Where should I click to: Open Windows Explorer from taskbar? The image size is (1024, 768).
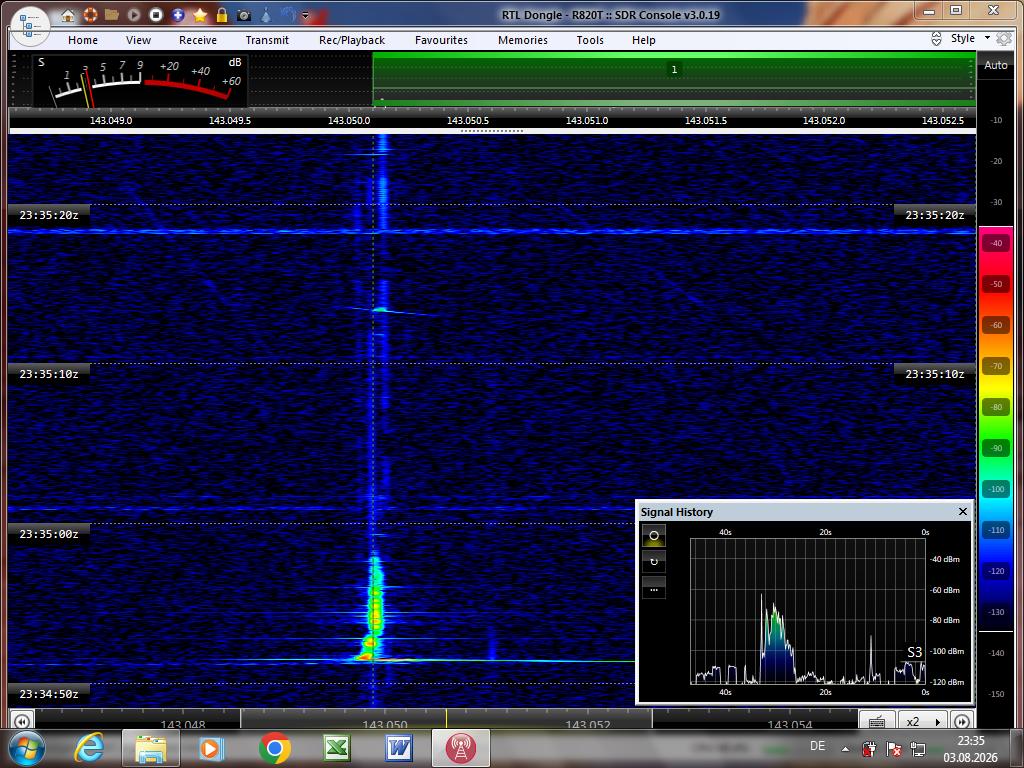click(x=150, y=748)
